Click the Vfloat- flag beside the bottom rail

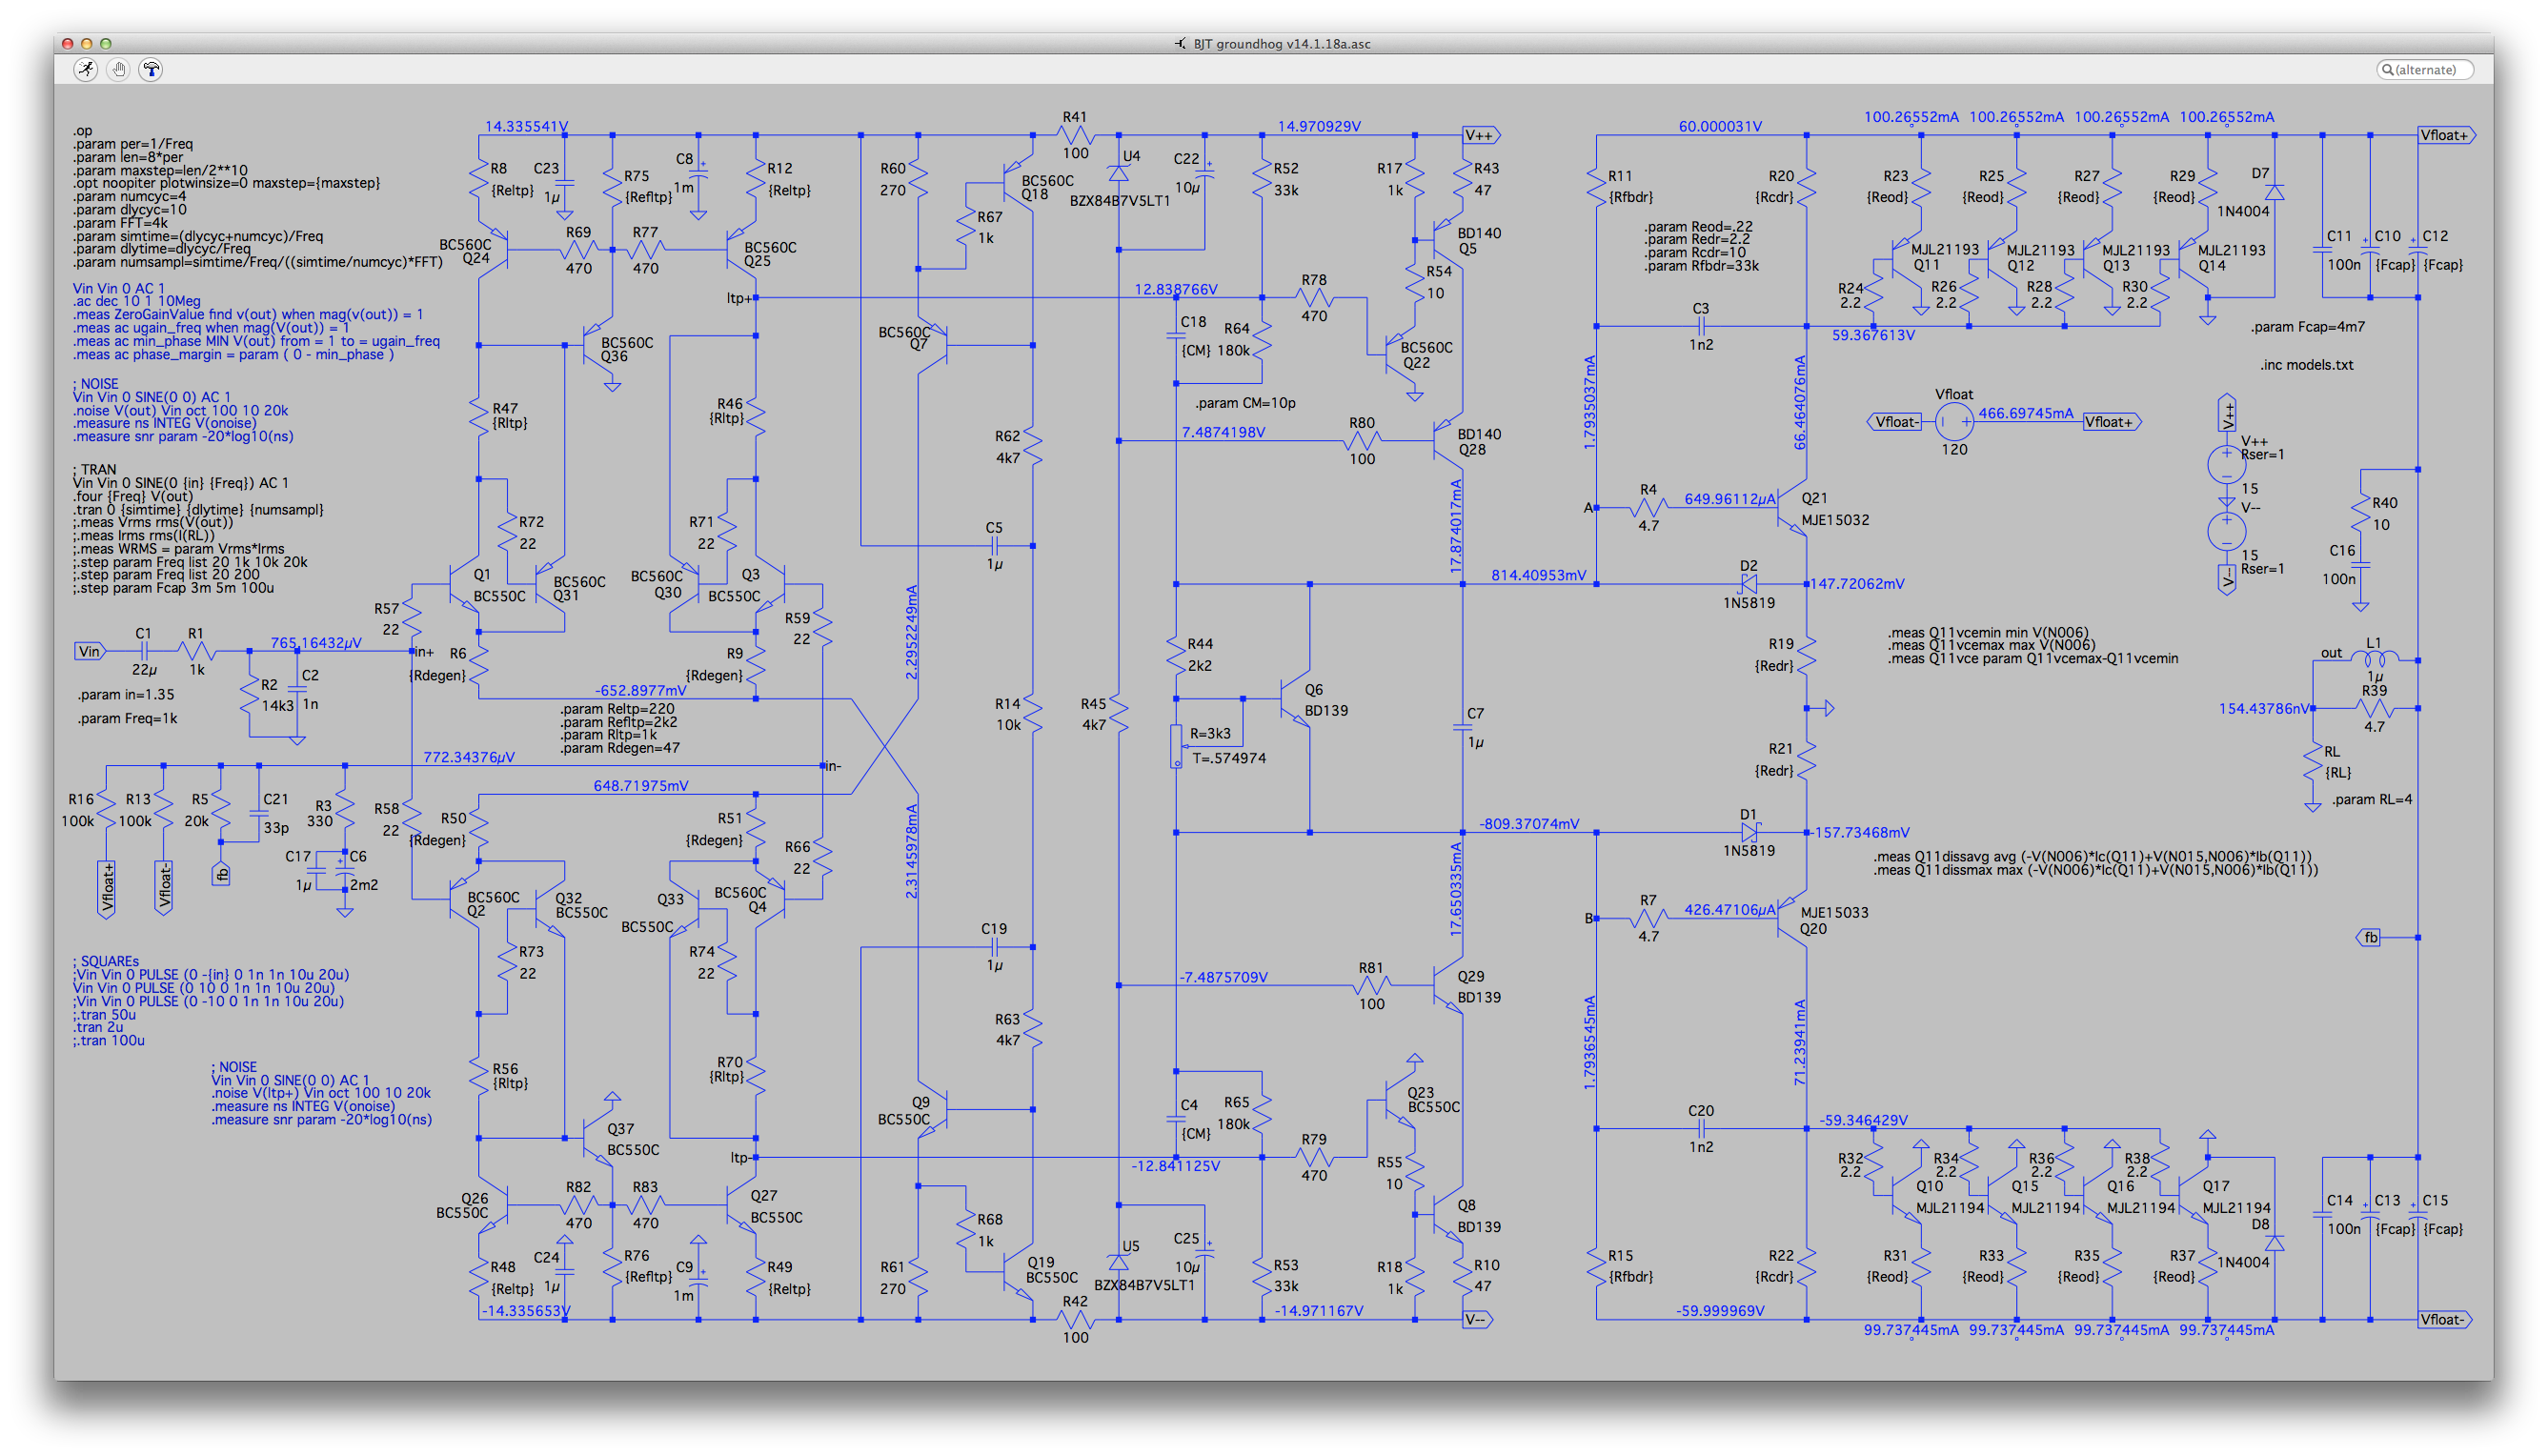[x=2444, y=1319]
